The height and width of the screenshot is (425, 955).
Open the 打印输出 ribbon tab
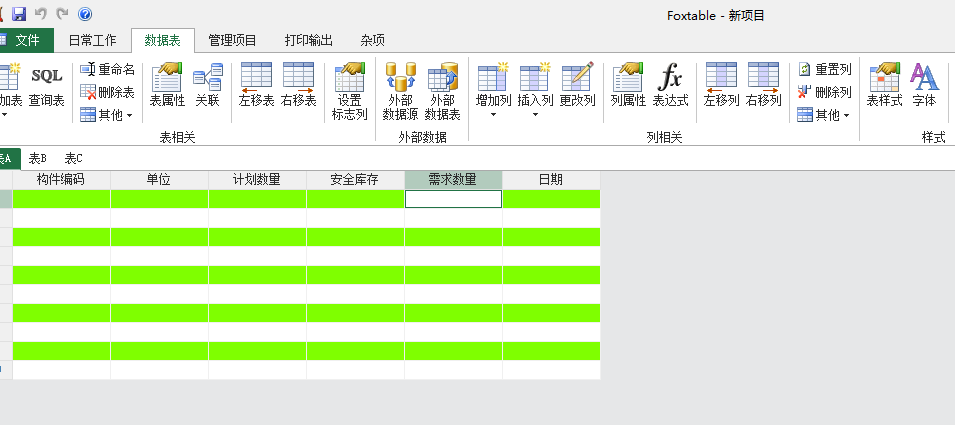click(x=308, y=41)
